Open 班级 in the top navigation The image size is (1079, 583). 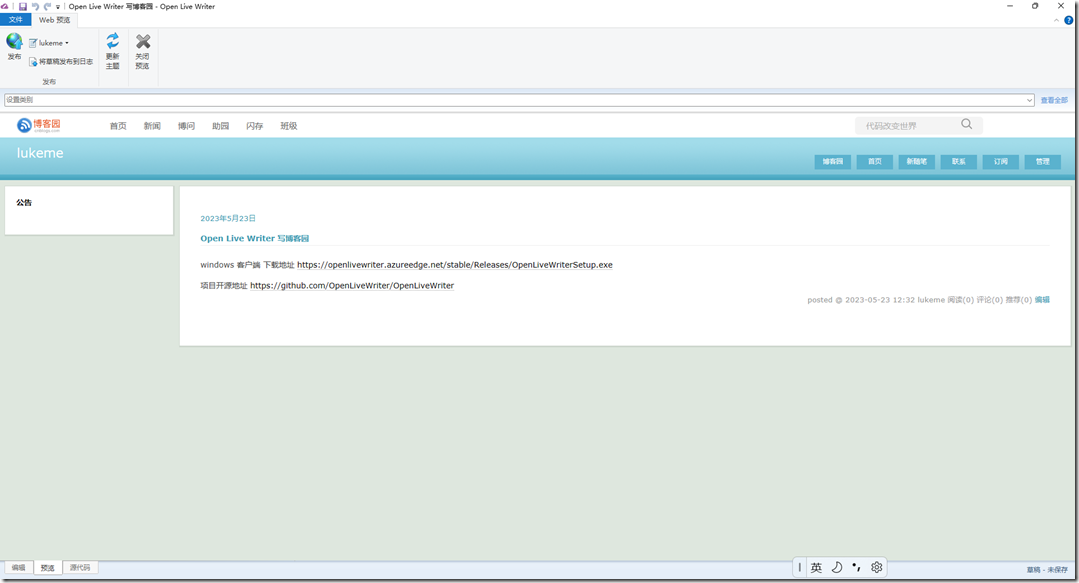[x=289, y=126]
